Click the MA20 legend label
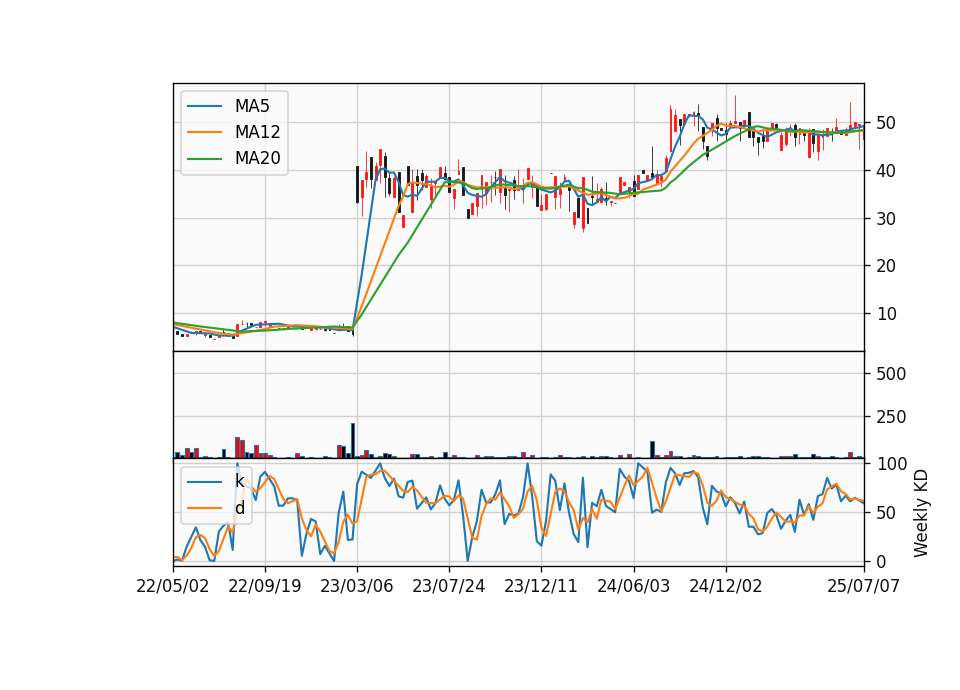The width and height of the screenshot is (960, 690). click(257, 159)
